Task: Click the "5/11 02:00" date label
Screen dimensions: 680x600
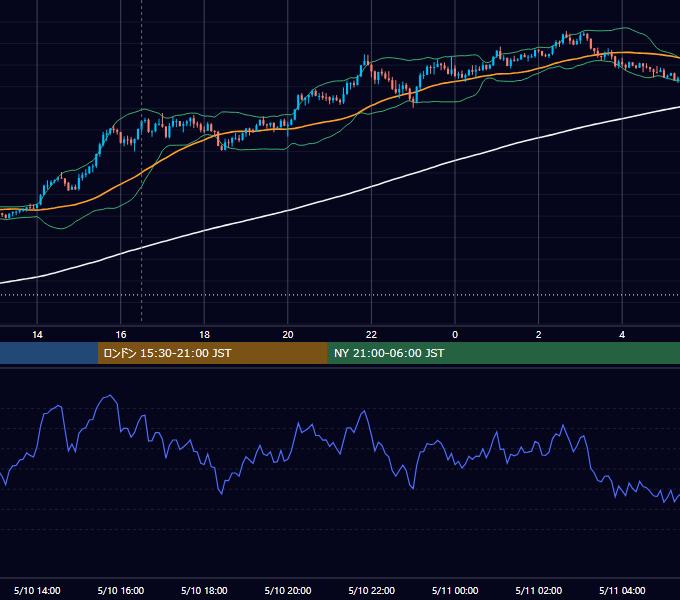Action: click(x=539, y=590)
